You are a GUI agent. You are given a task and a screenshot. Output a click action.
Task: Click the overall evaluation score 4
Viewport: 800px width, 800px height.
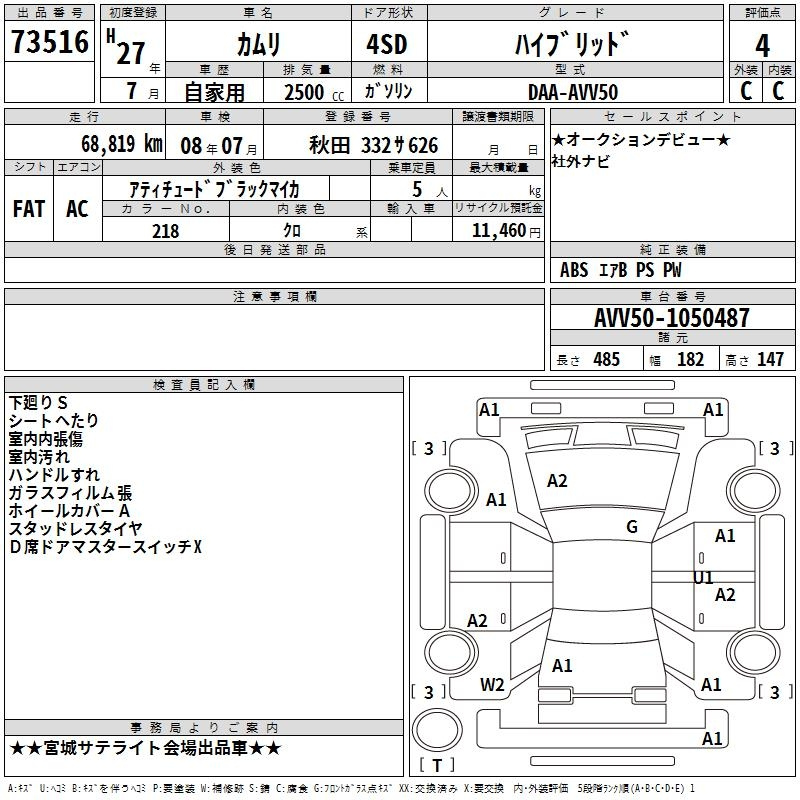762,44
